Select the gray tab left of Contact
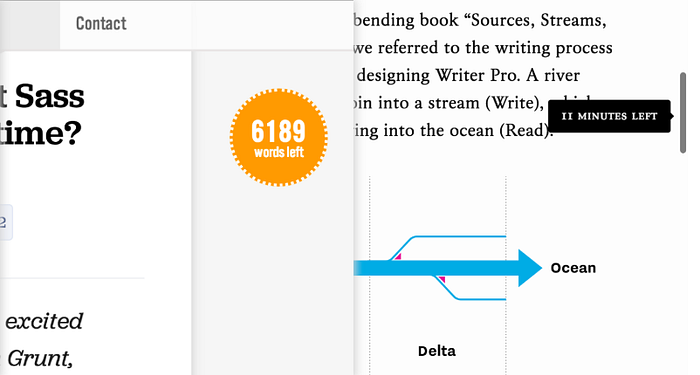This screenshot has width=700, height=375. point(30,25)
